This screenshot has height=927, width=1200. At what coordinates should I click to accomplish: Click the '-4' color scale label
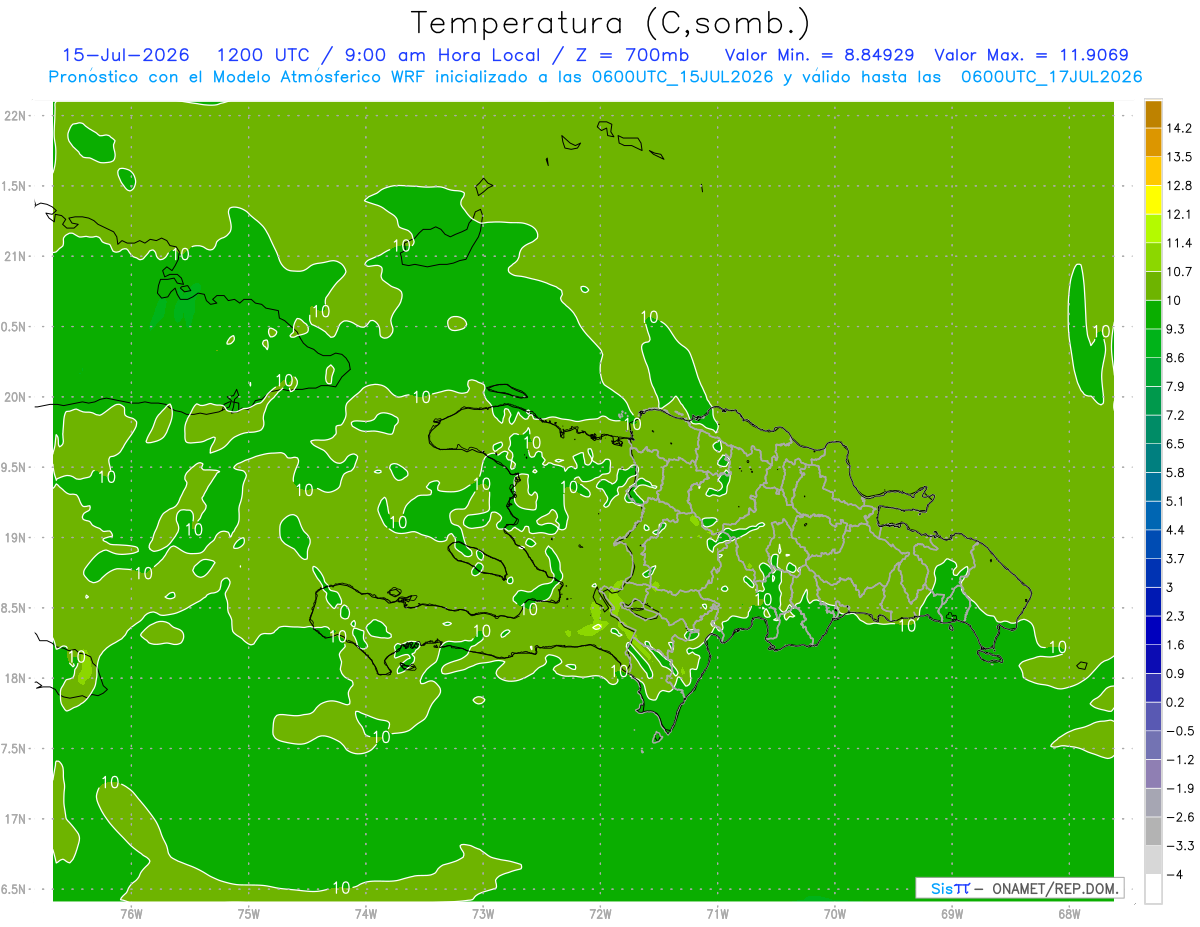1175,874
